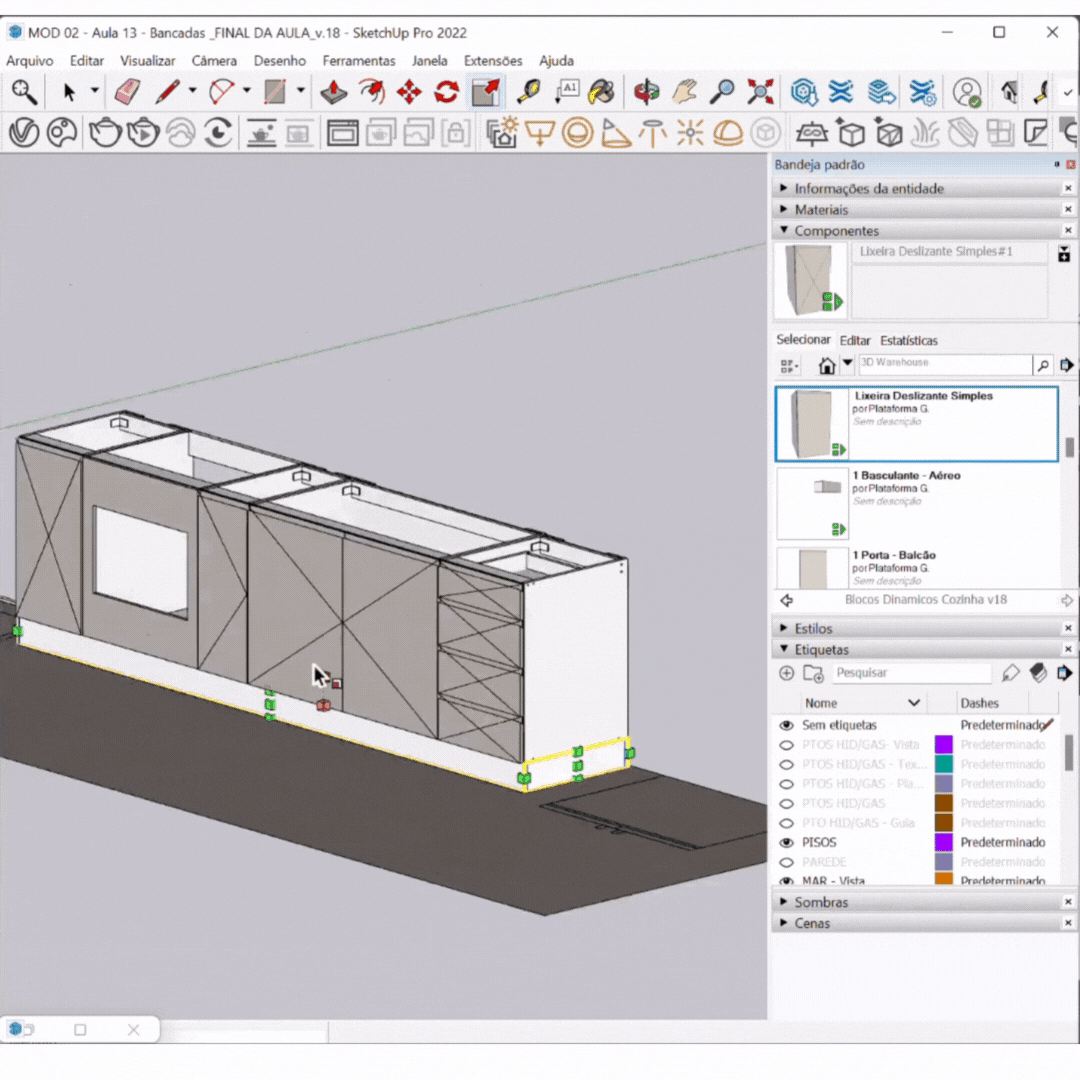The image size is (1080, 1080).
Task: Pick the Rotate tool in toolbar
Action: pos(446,93)
